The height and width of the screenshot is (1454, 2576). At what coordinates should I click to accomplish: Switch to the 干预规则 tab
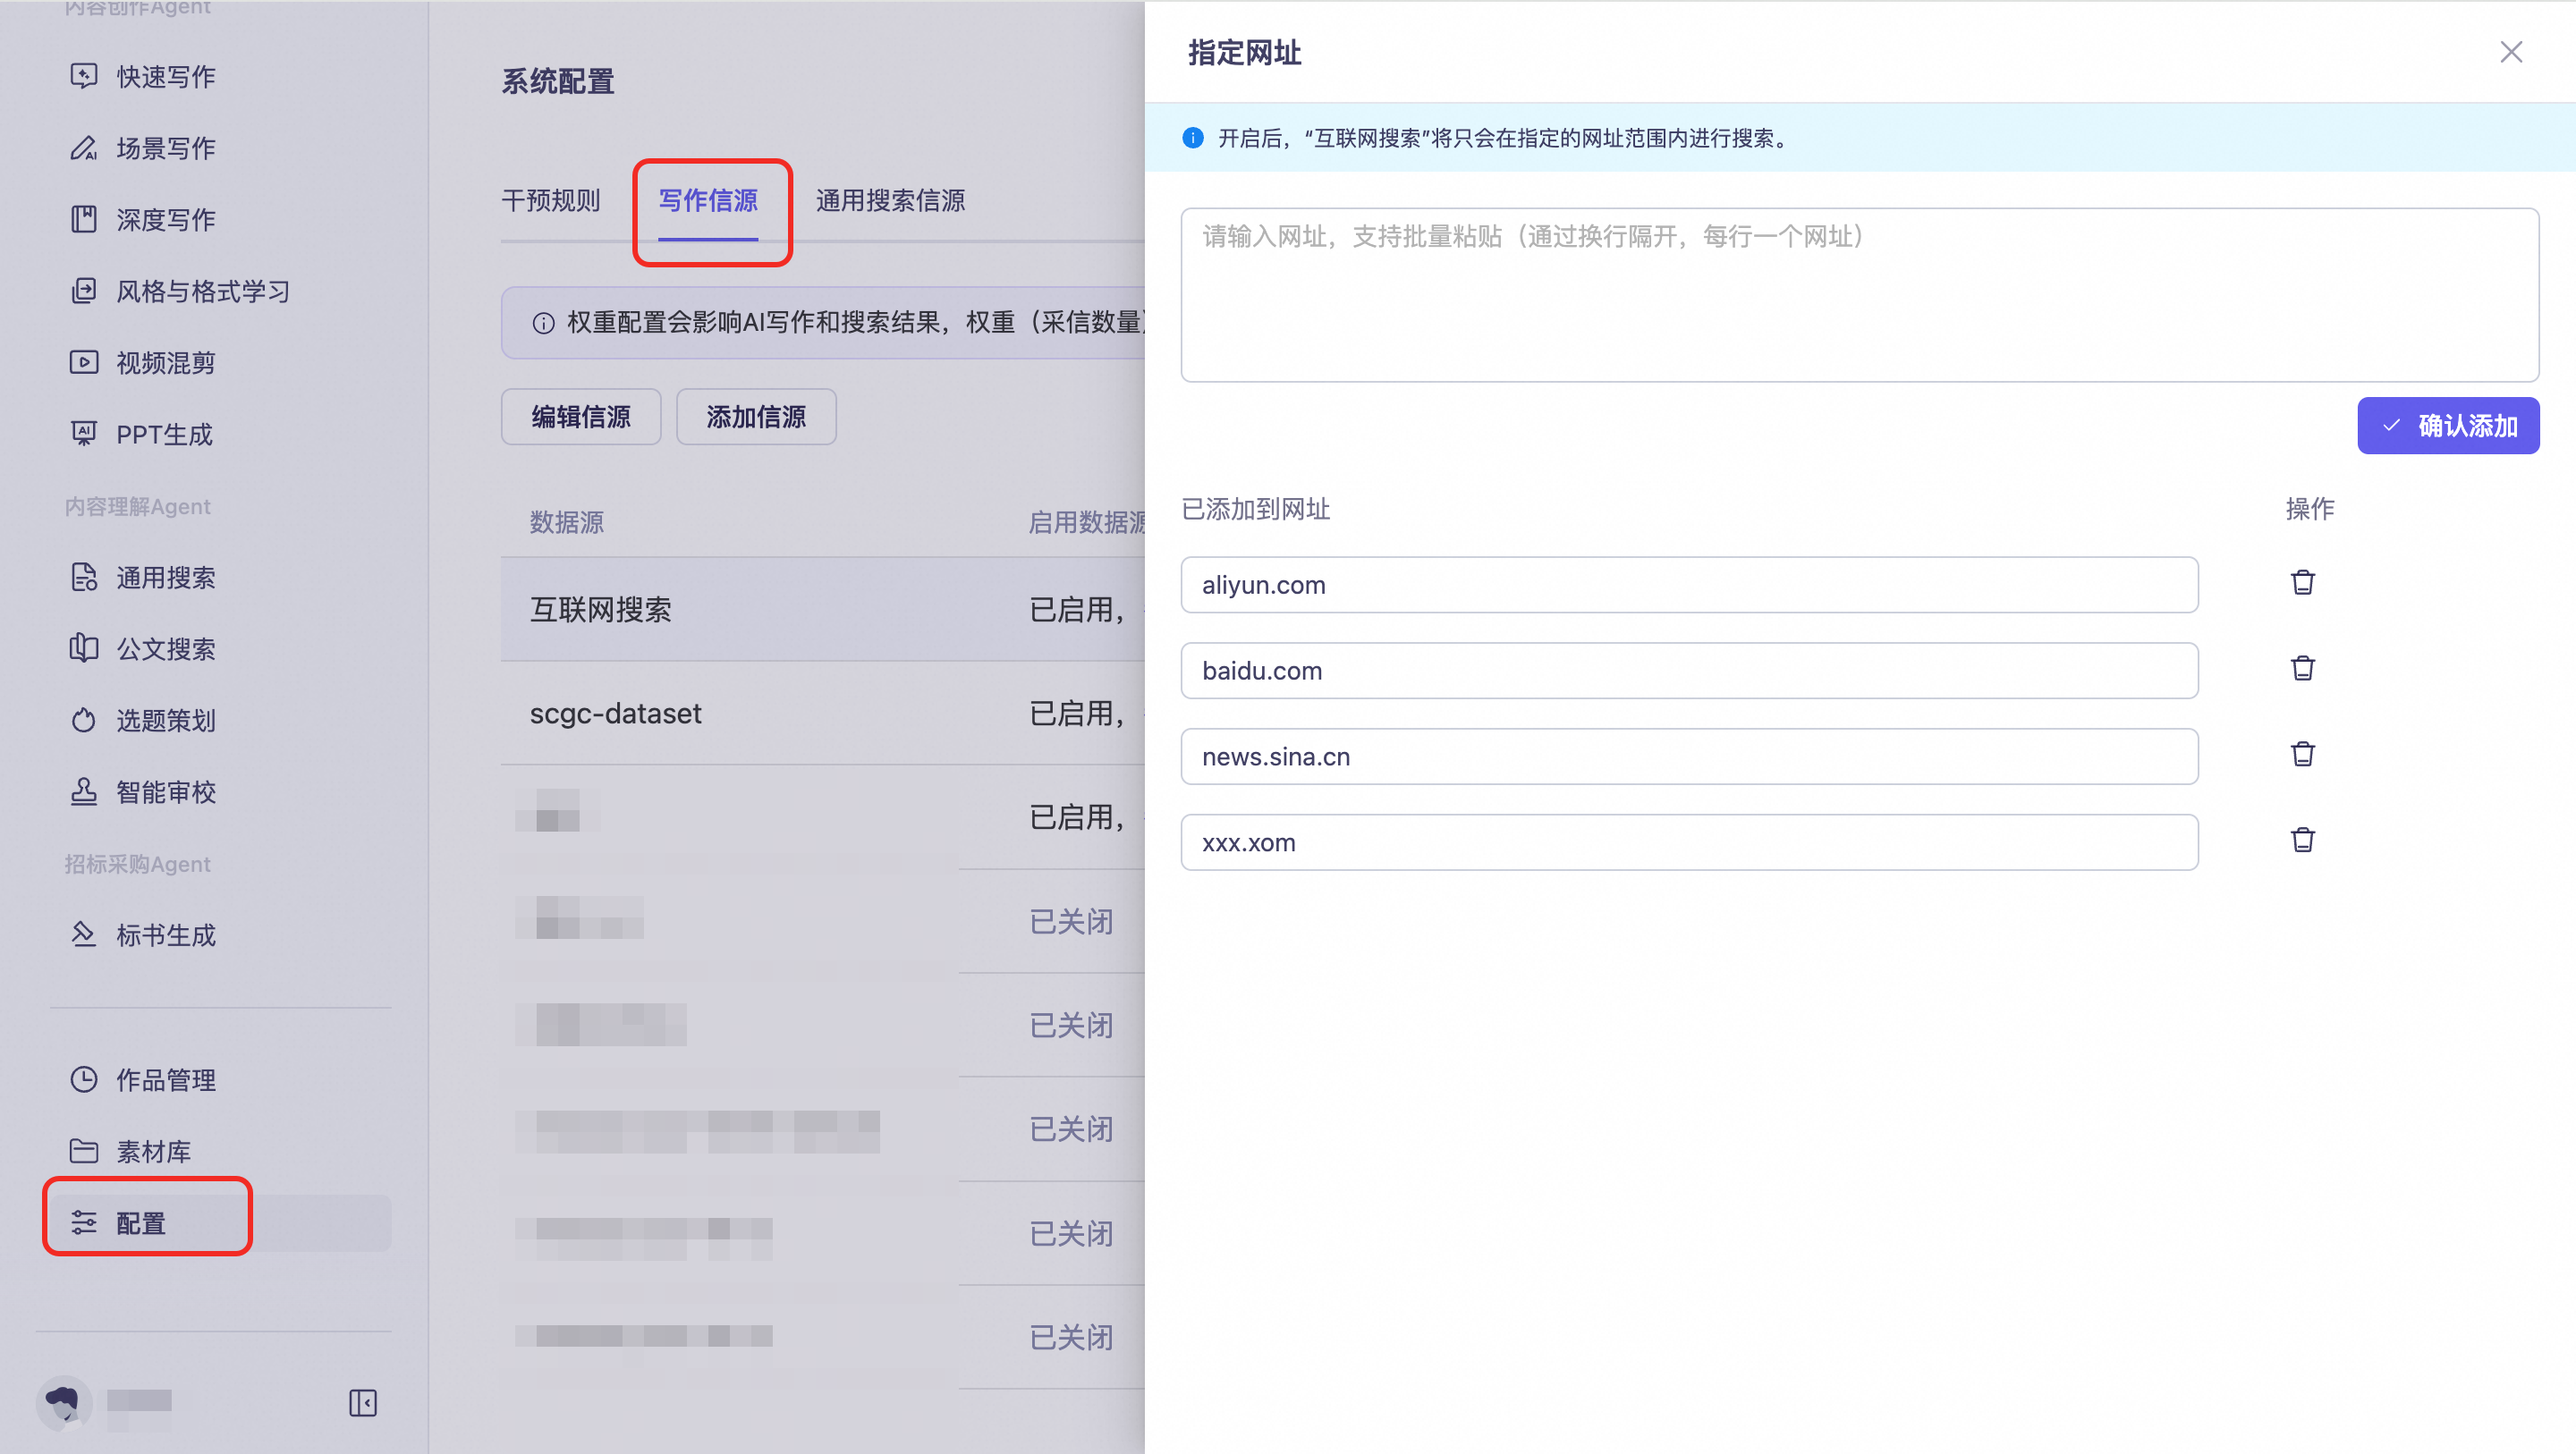[550, 201]
